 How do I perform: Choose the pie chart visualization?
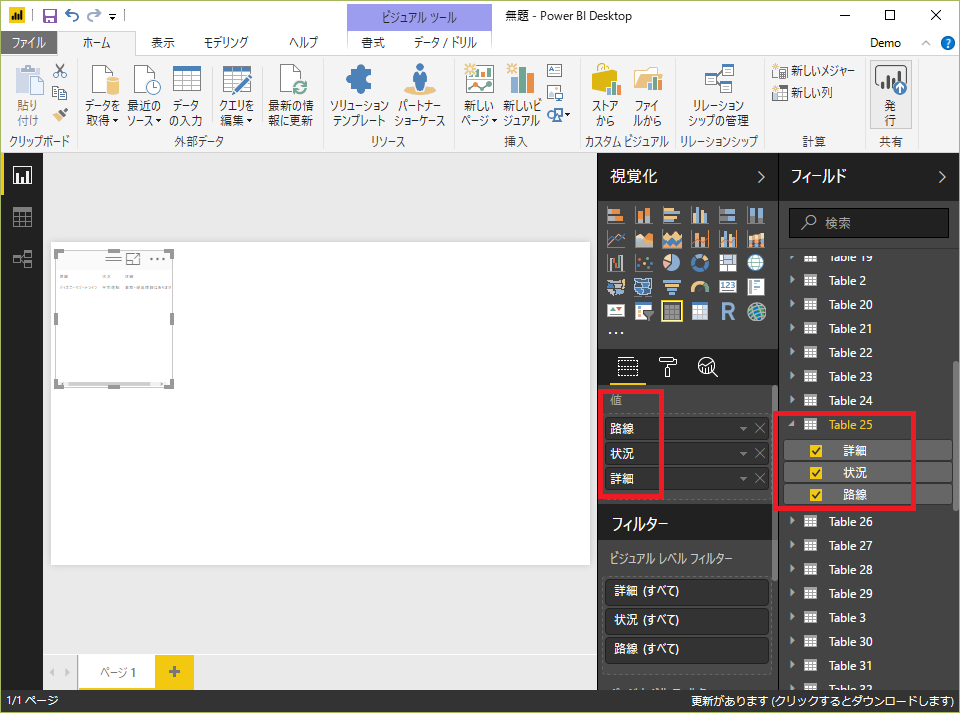pos(672,263)
